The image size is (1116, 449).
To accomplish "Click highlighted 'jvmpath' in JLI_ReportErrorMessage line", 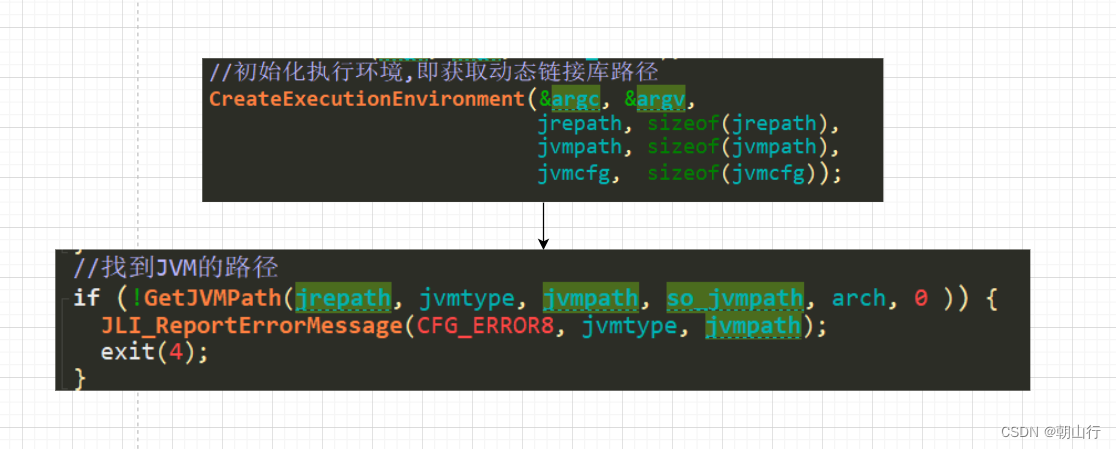I will pyautogui.click(x=753, y=327).
